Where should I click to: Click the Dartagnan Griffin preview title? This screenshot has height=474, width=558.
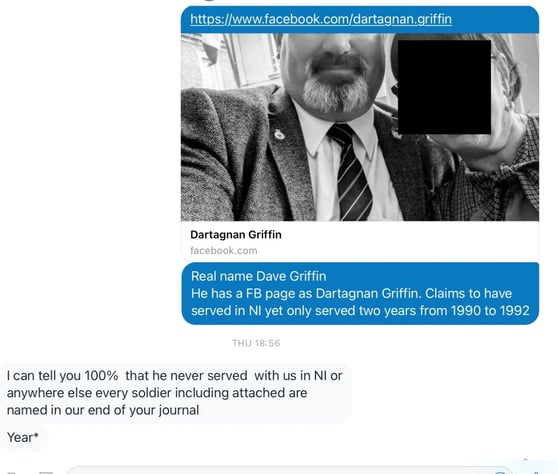click(x=236, y=235)
